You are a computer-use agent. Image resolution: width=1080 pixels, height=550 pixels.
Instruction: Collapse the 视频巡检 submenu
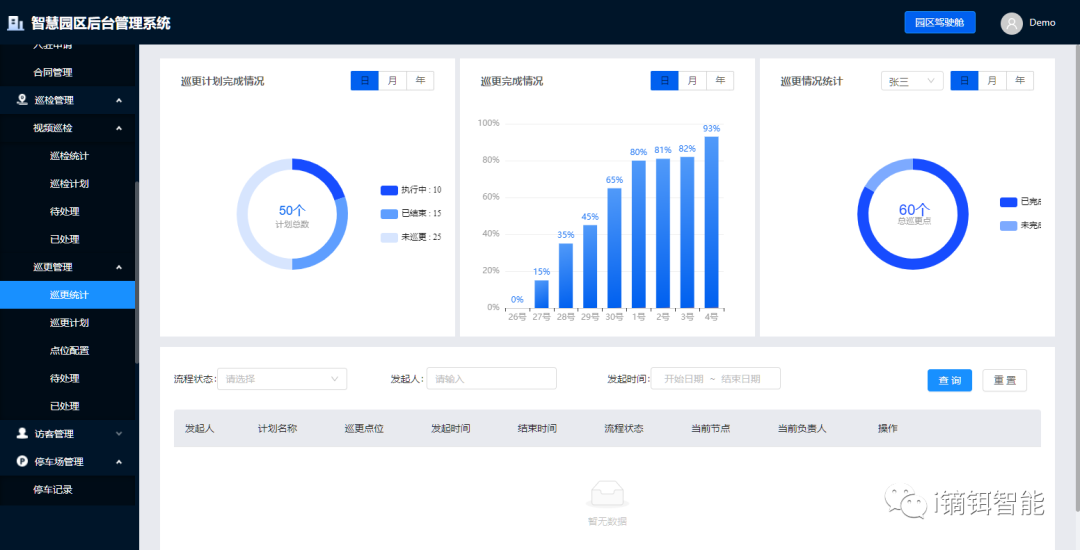118,128
